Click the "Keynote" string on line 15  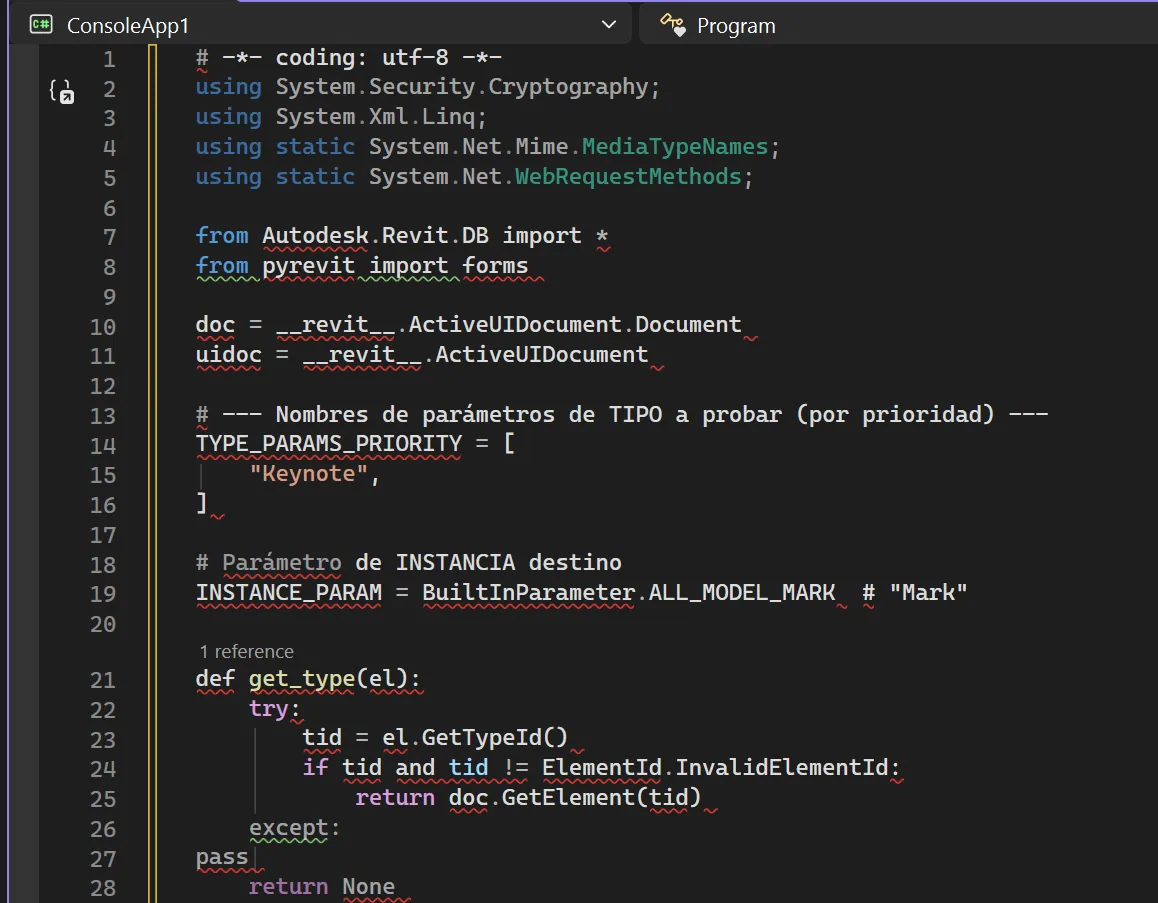point(308,474)
